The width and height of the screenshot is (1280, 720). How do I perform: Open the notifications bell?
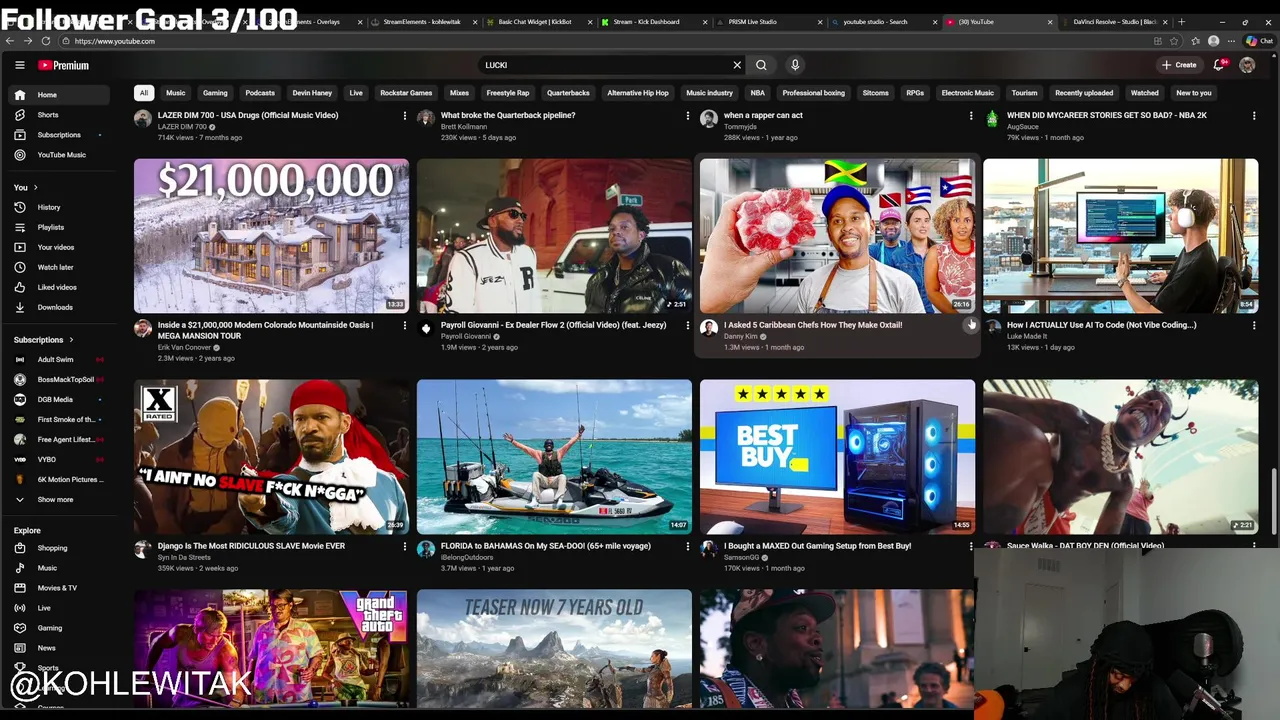click(1219, 65)
